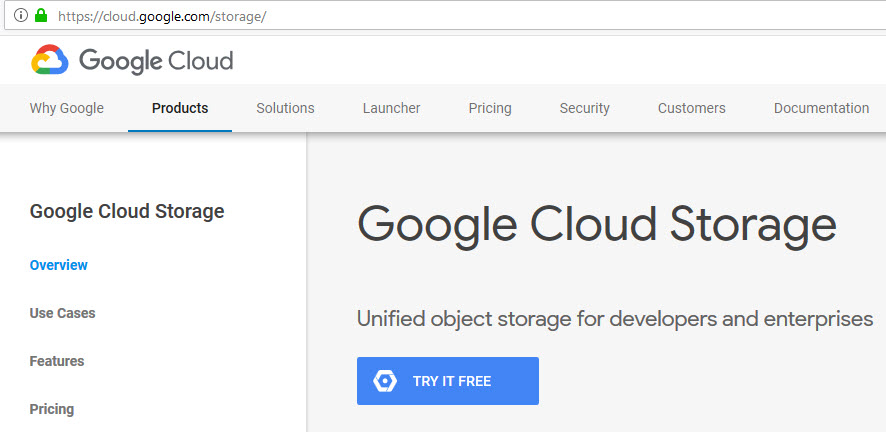The image size is (886, 432).
Task: Go to Features in the sidebar
Action: click(57, 361)
